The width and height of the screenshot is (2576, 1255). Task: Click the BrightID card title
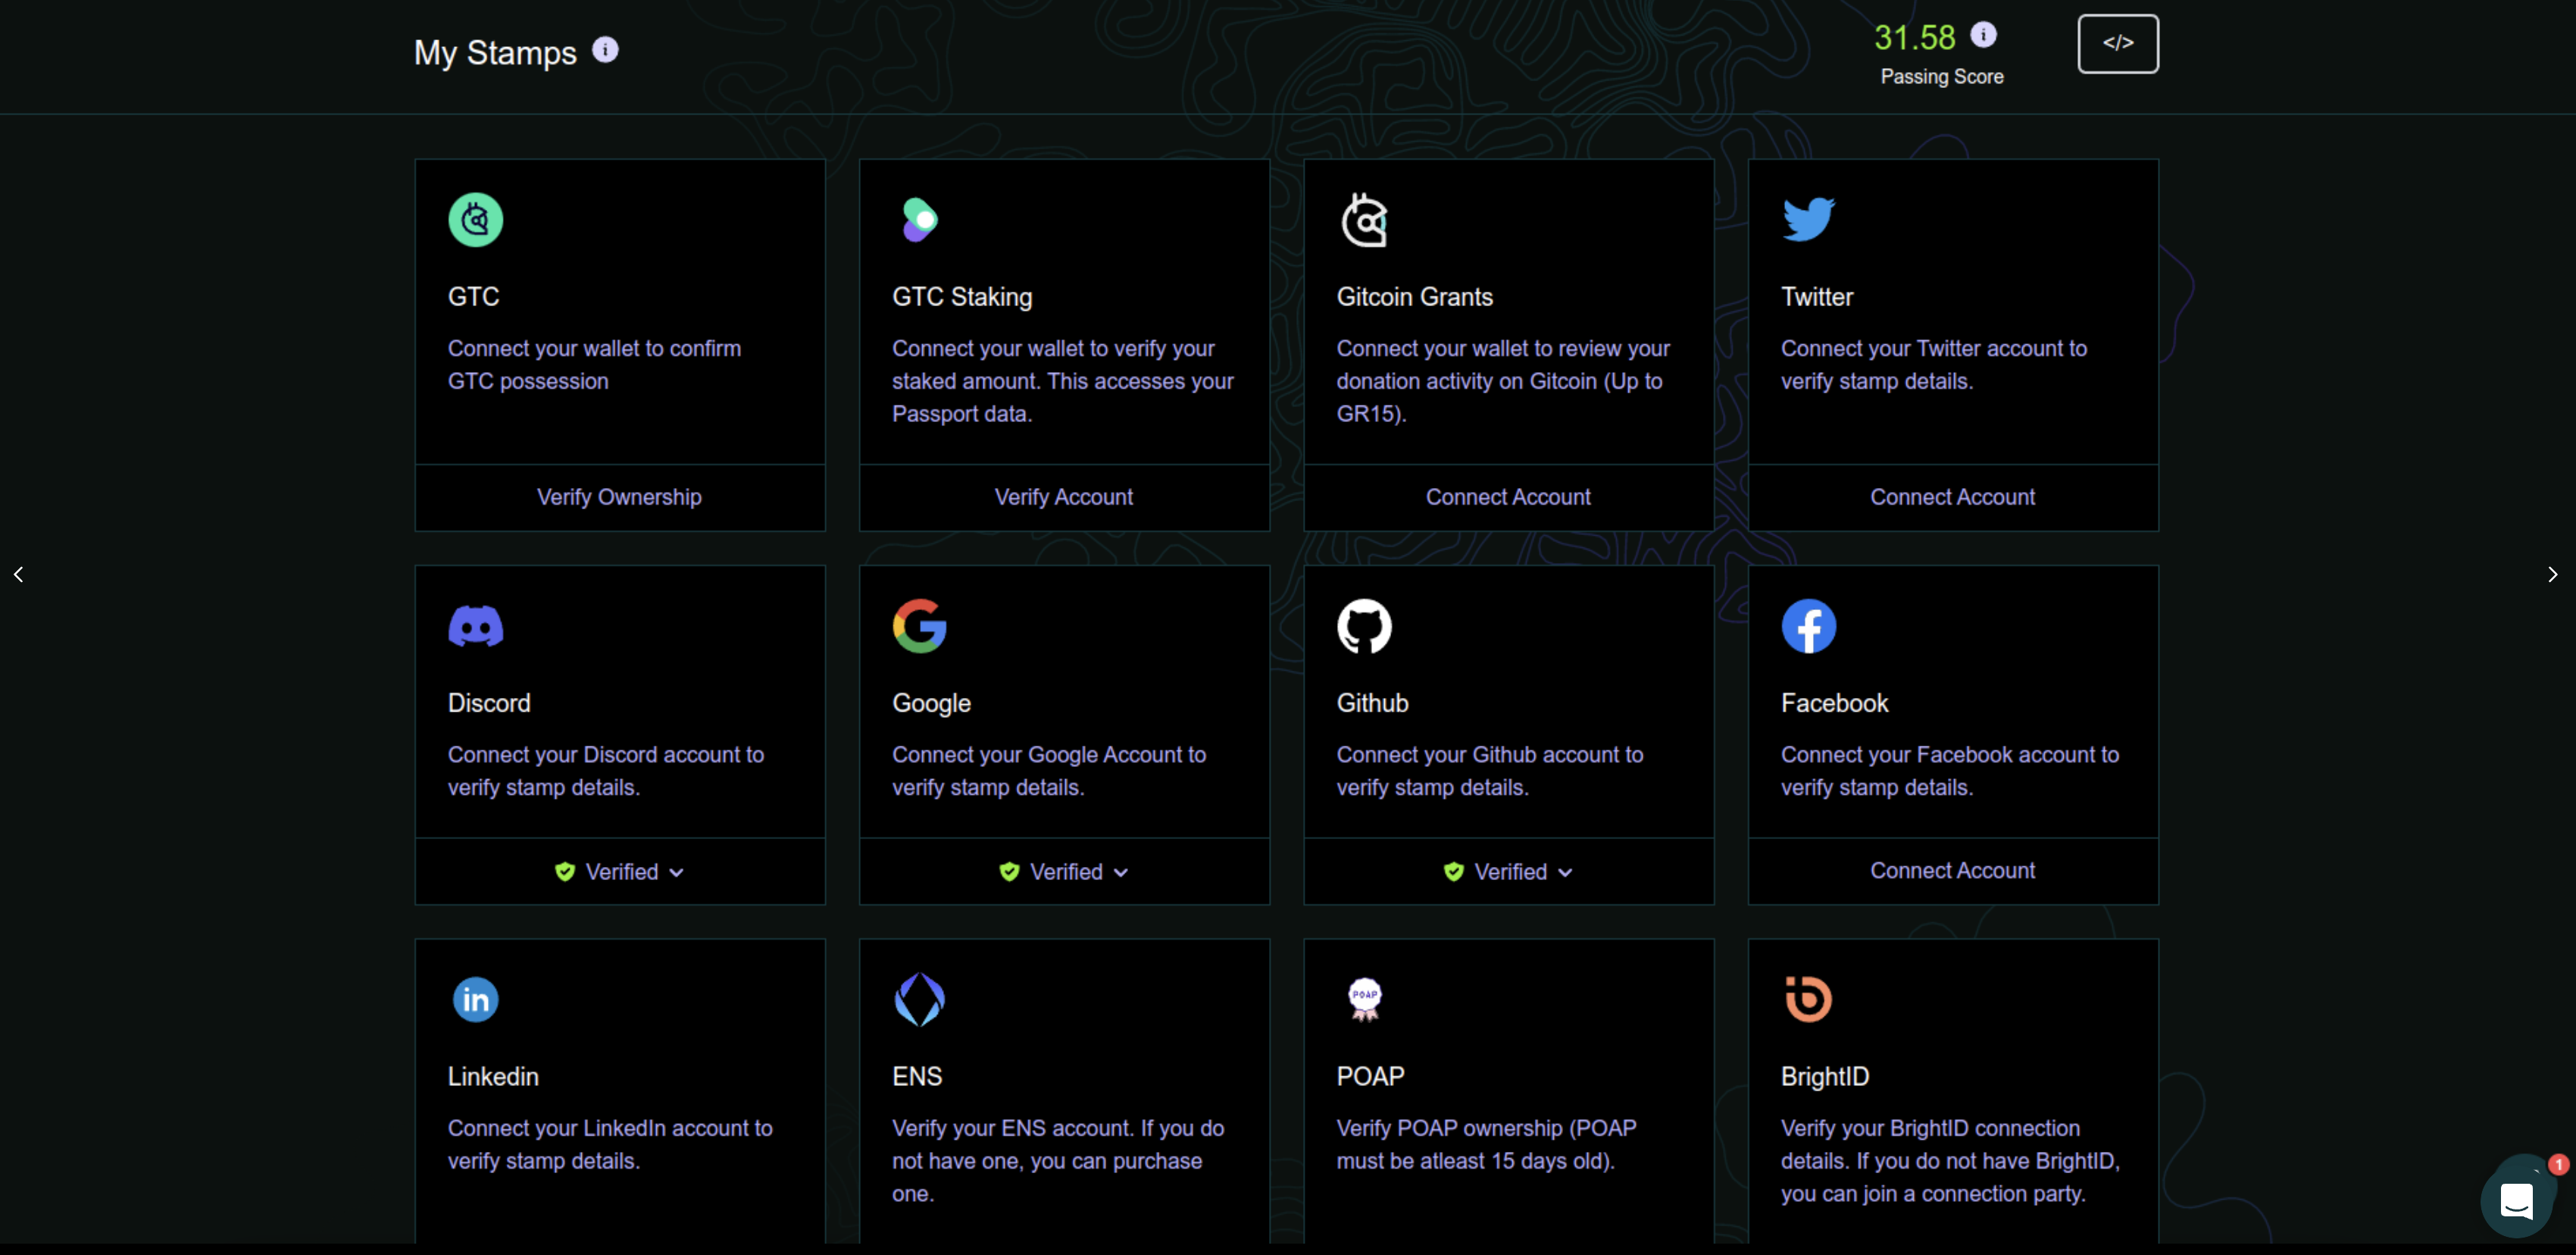pos(1825,1076)
